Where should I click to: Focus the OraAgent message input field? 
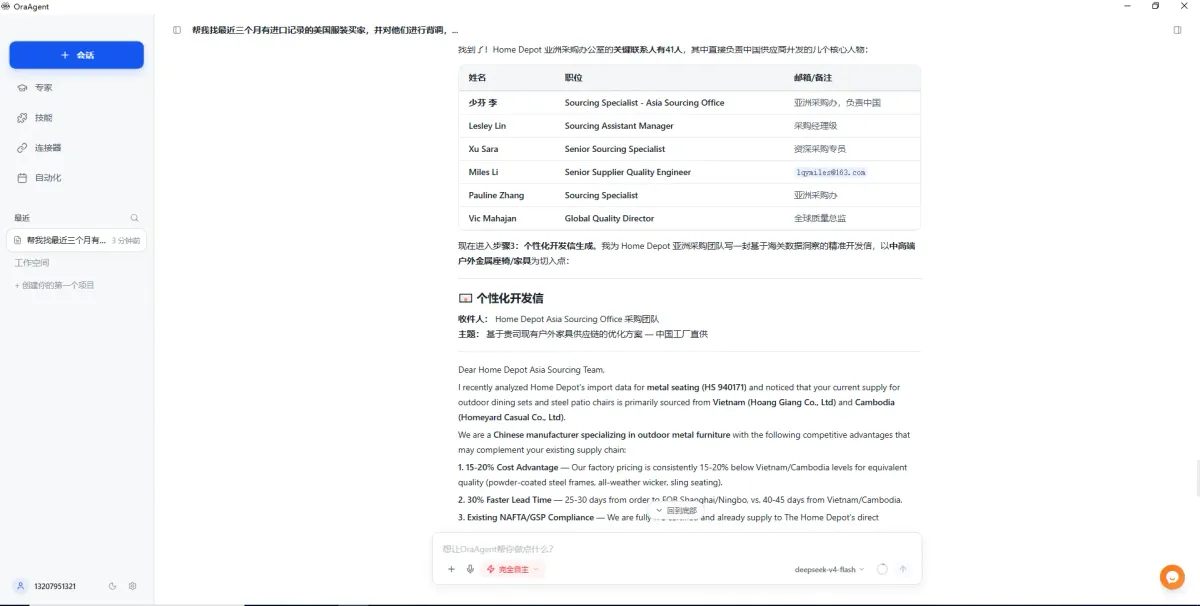tap(677, 549)
